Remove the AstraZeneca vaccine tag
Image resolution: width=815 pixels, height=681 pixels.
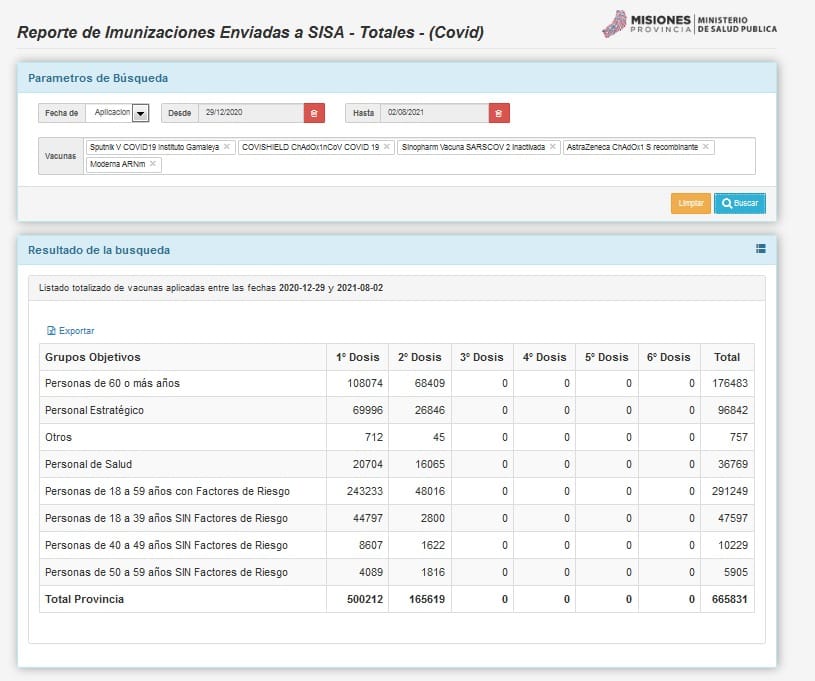(706, 147)
